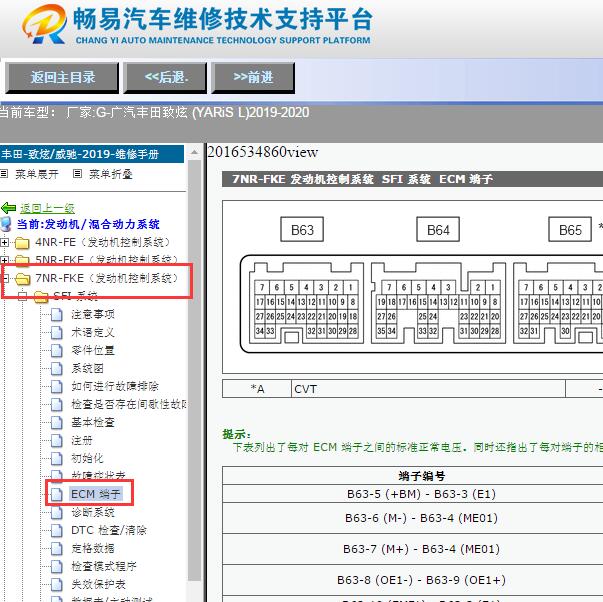Open the 初始化 page
The height and width of the screenshot is (602, 603).
tap(87, 458)
